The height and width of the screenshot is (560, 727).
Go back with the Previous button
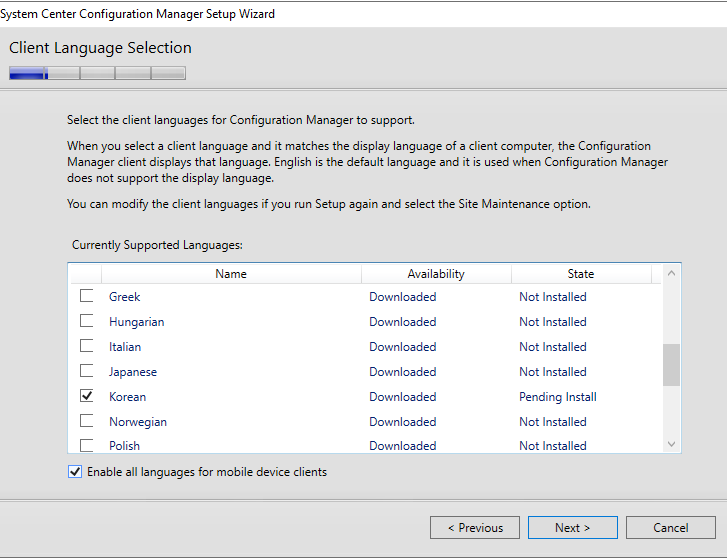(x=475, y=528)
